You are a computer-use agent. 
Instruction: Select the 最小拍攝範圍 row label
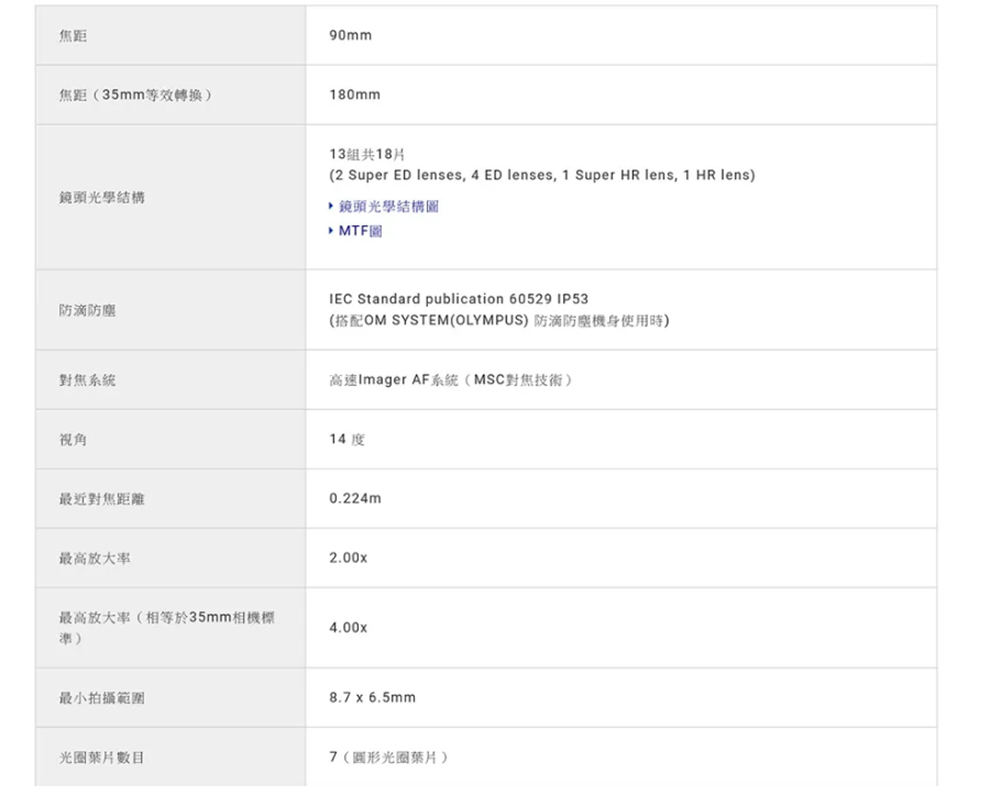click(102, 697)
